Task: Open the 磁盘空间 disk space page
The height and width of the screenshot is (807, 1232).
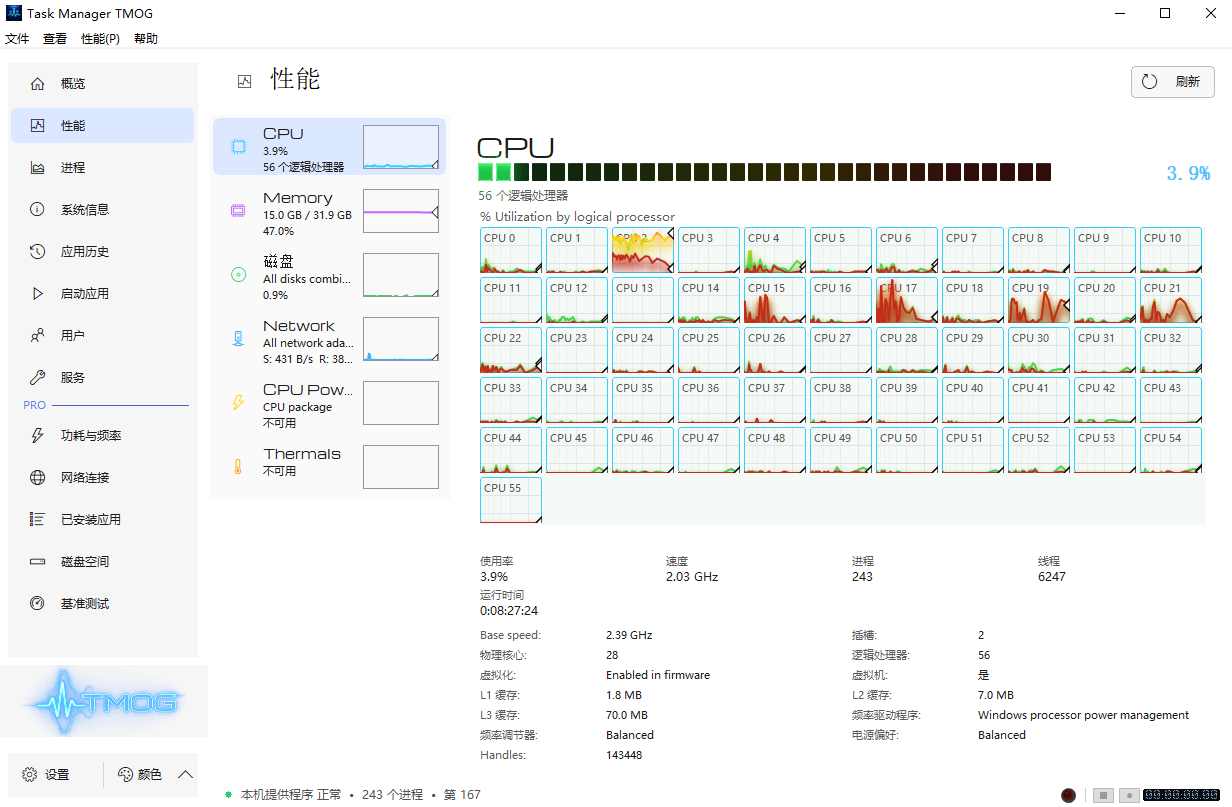Action: [102, 562]
